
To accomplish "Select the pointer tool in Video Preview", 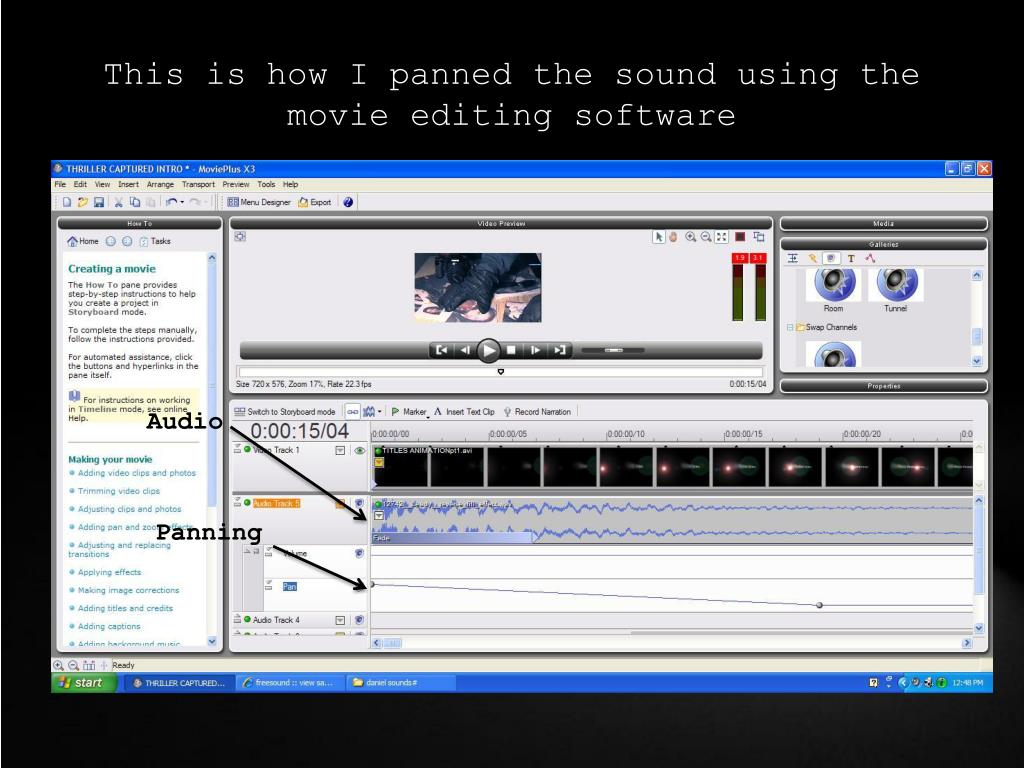I will pyautogui.click(x=658, y=237).
